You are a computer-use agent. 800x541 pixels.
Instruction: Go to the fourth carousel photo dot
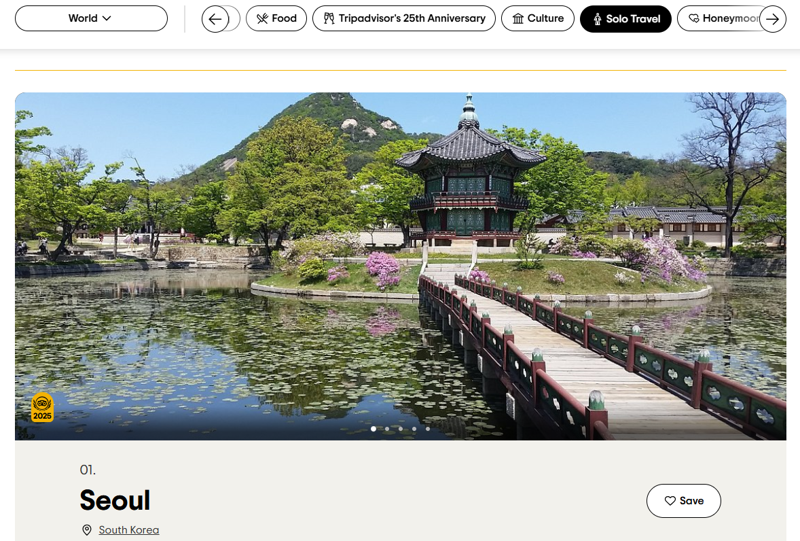pos(414,429)
